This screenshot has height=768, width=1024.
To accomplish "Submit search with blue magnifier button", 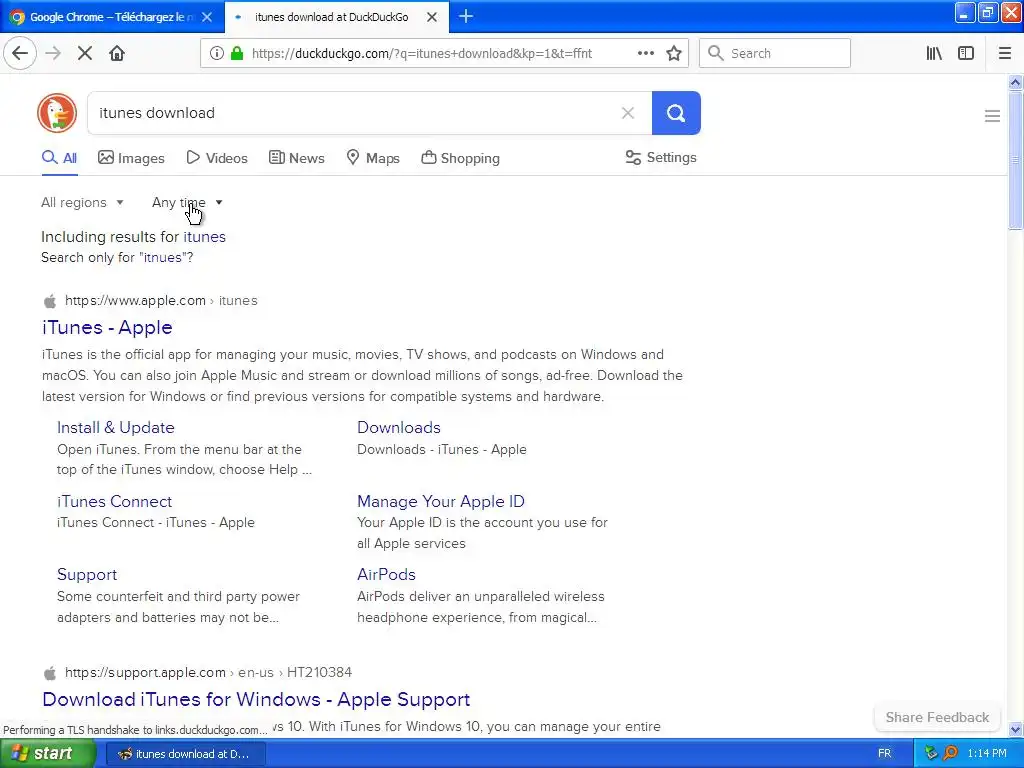I will 676,113.
